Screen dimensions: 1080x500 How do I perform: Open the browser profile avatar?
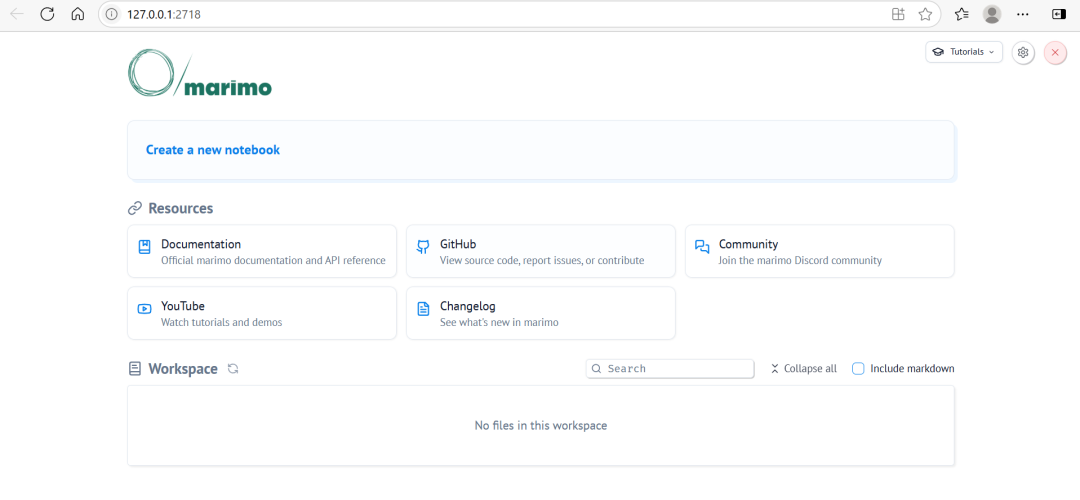992,14
